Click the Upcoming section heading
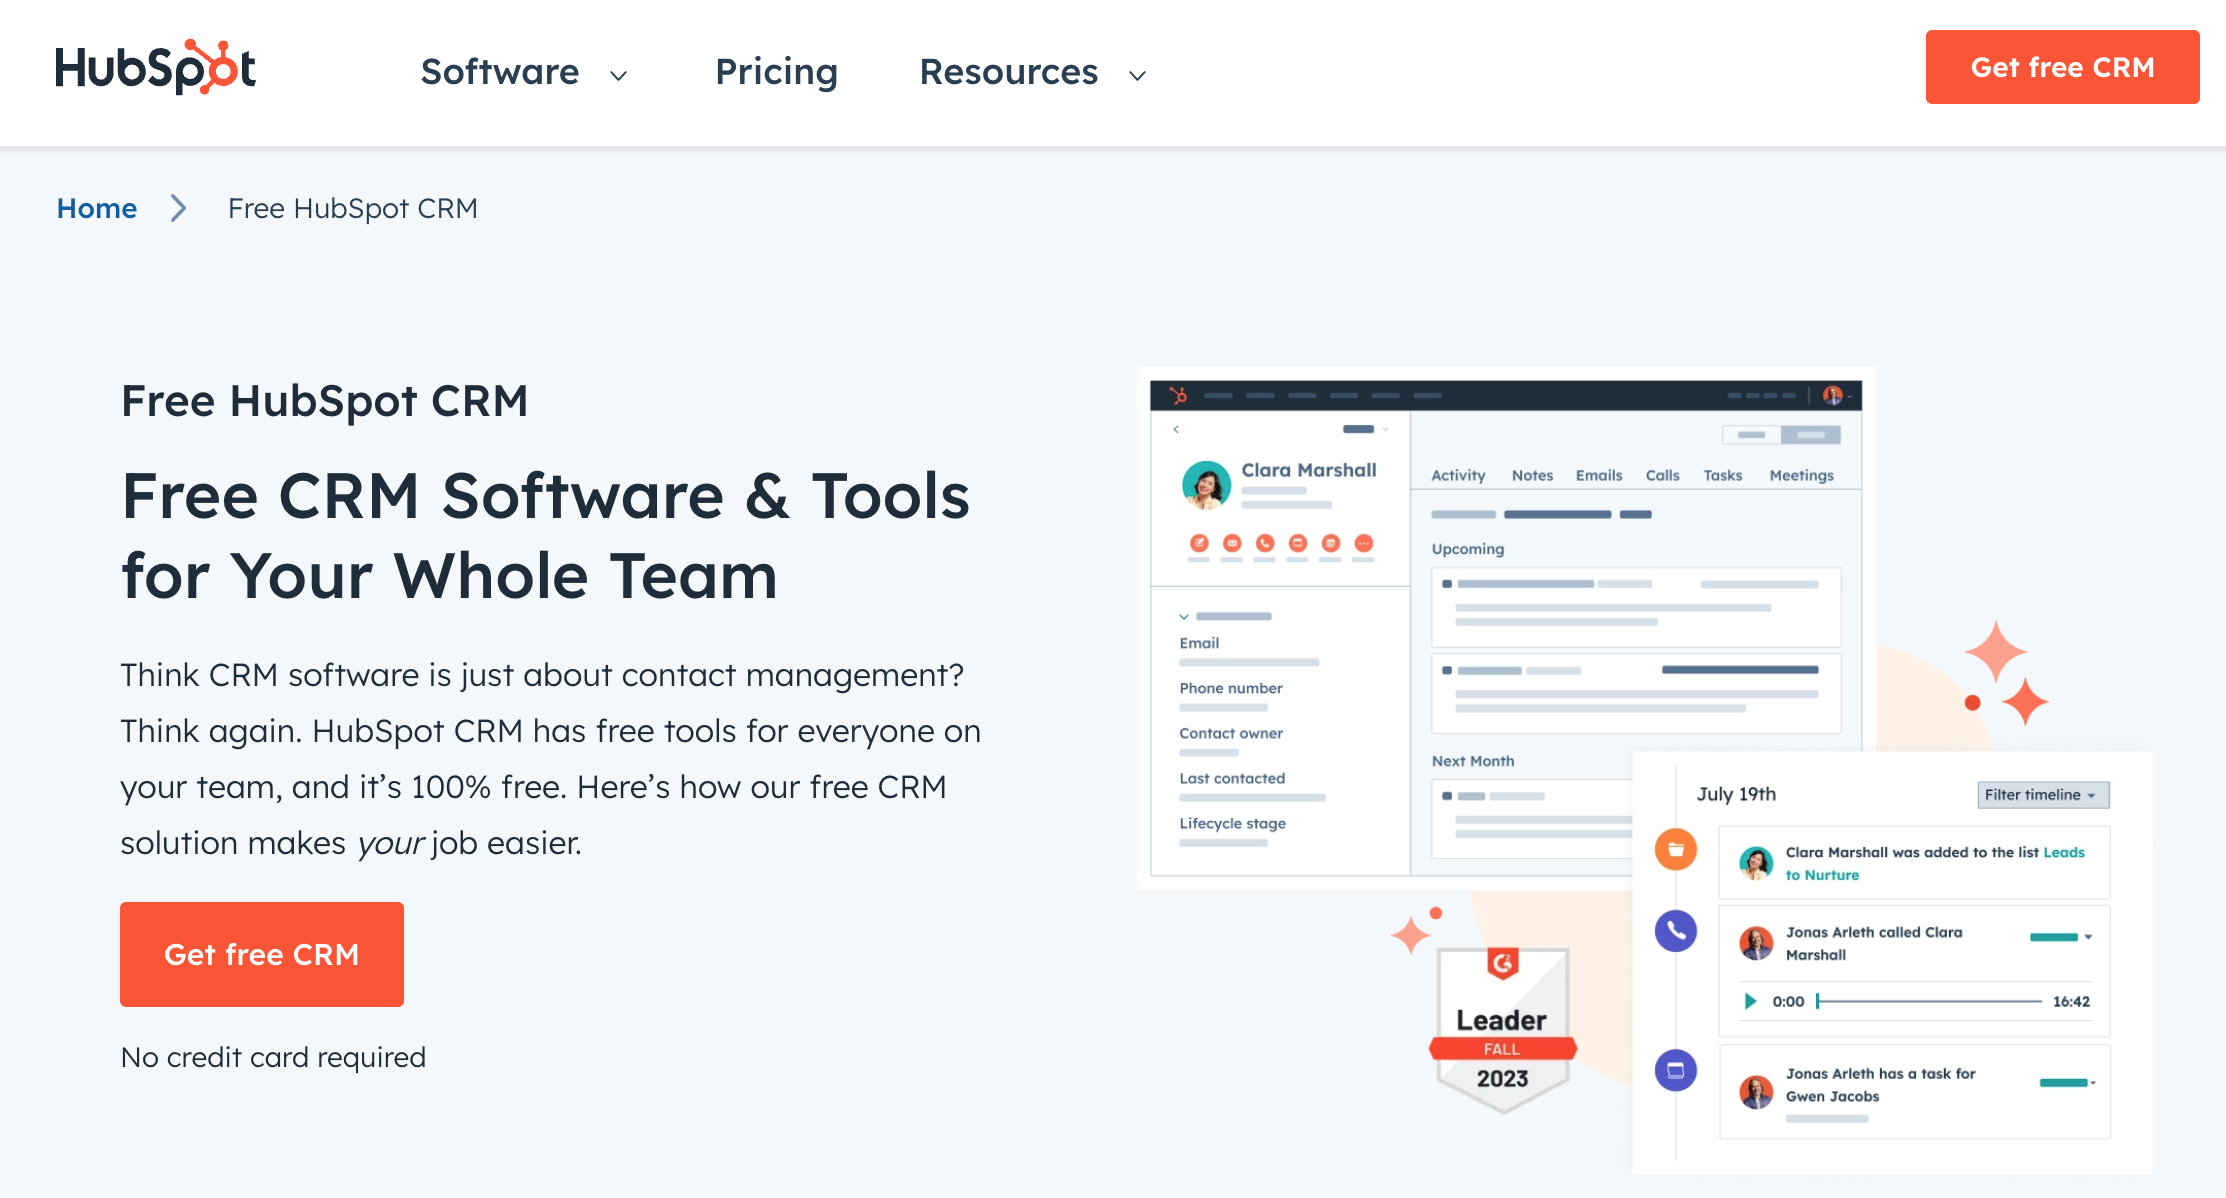The image size is (2226, 1198). [x=1467, y=549]
